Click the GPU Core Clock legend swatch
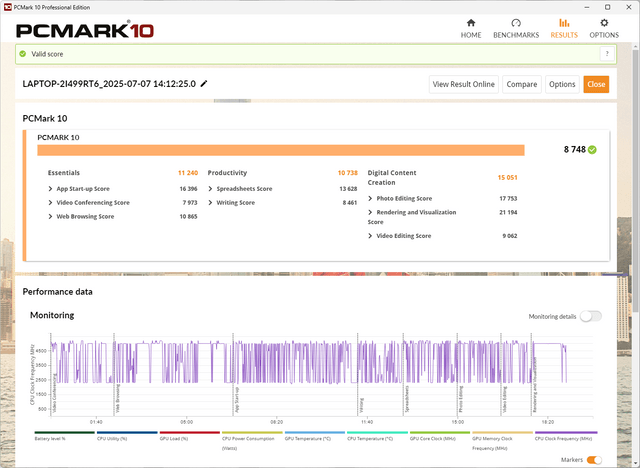640x468 pixels. click(440, 433)
